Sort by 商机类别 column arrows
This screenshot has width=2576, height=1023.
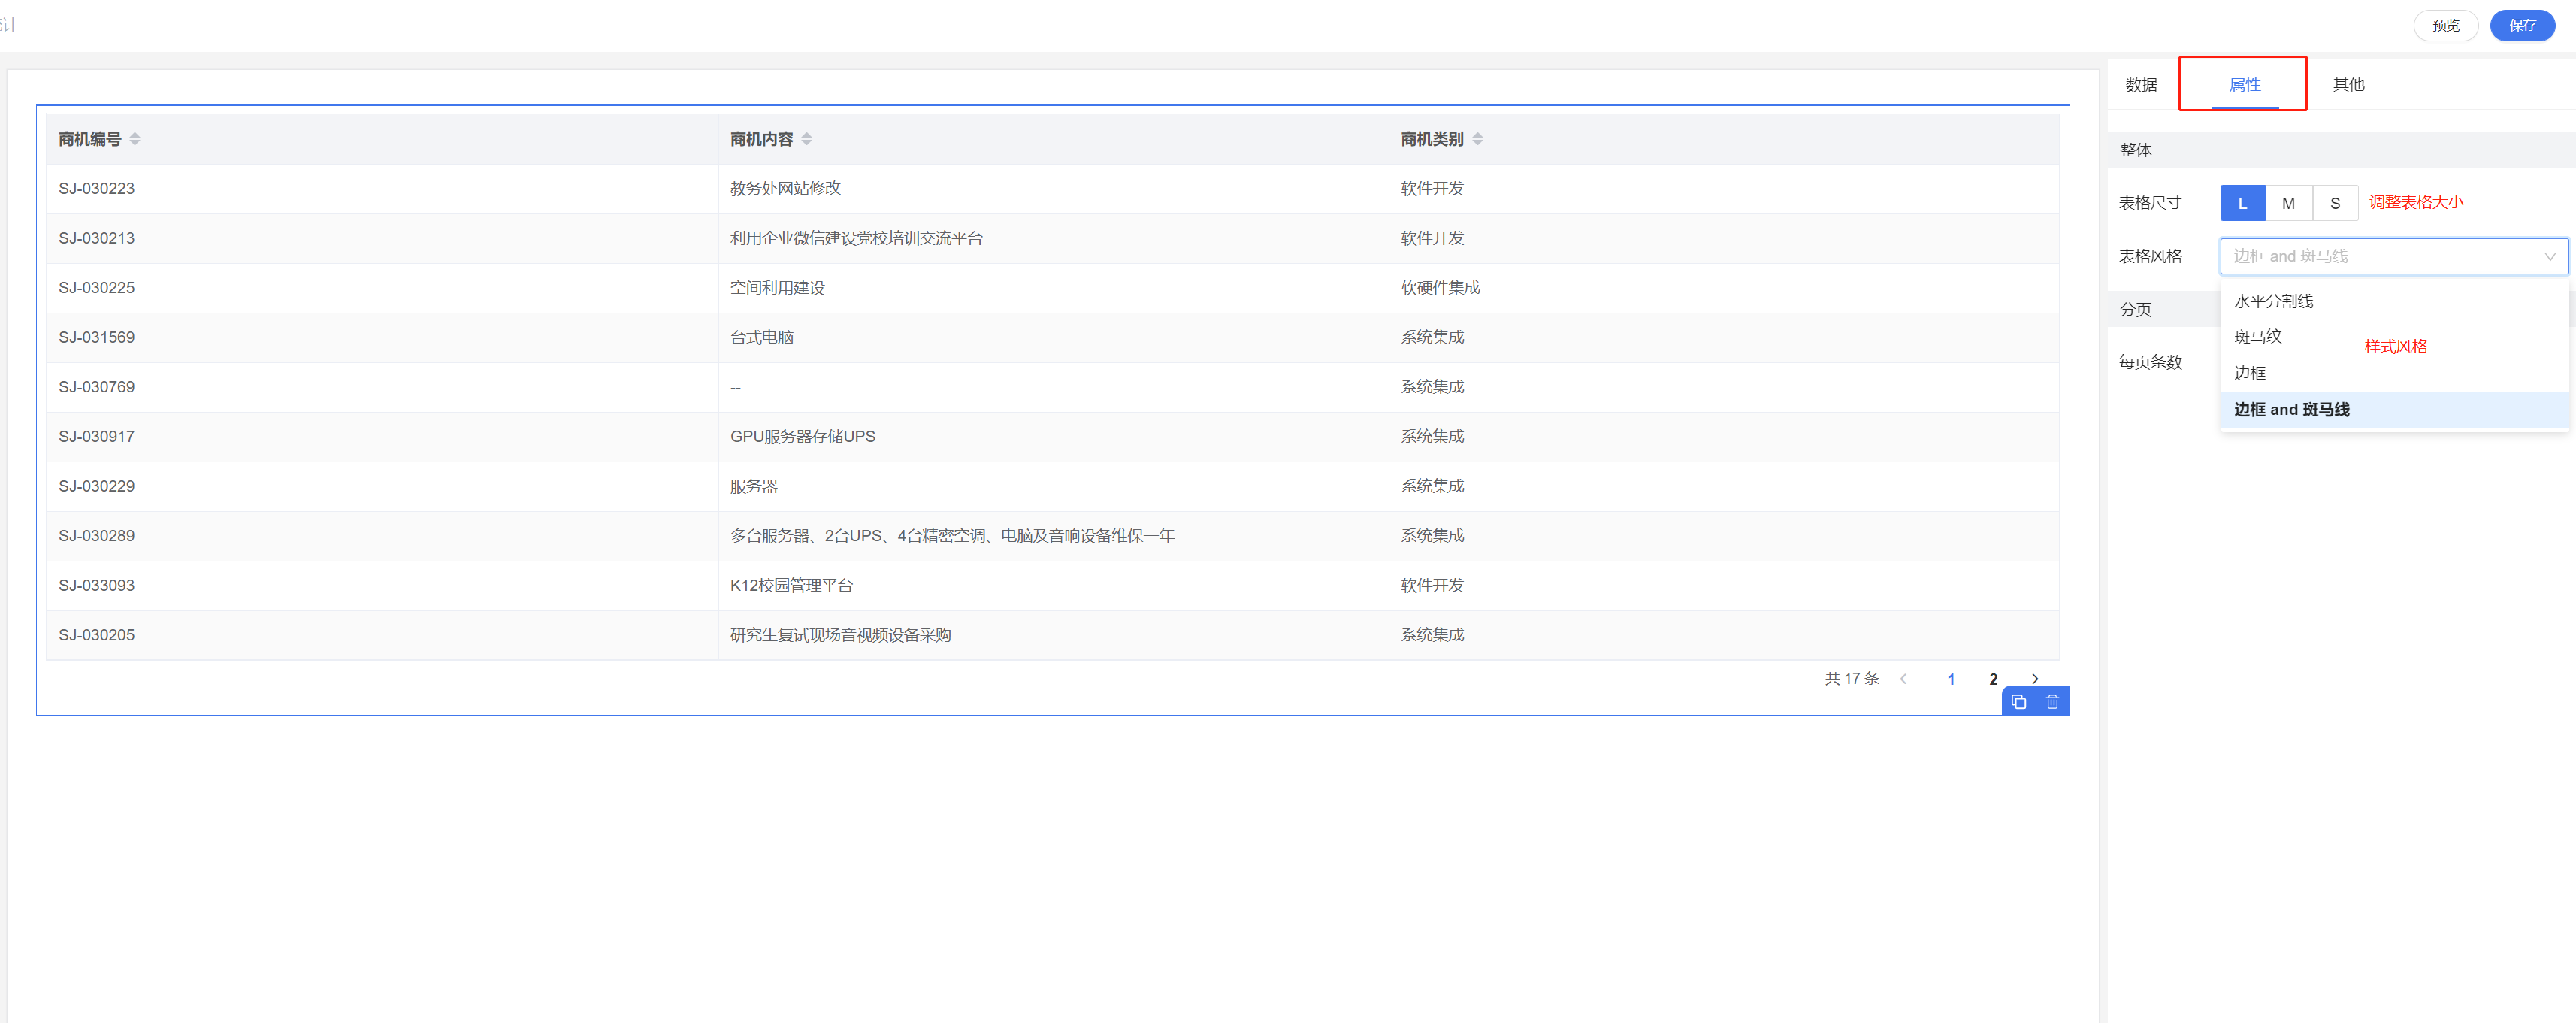(x=1478, y=139)
